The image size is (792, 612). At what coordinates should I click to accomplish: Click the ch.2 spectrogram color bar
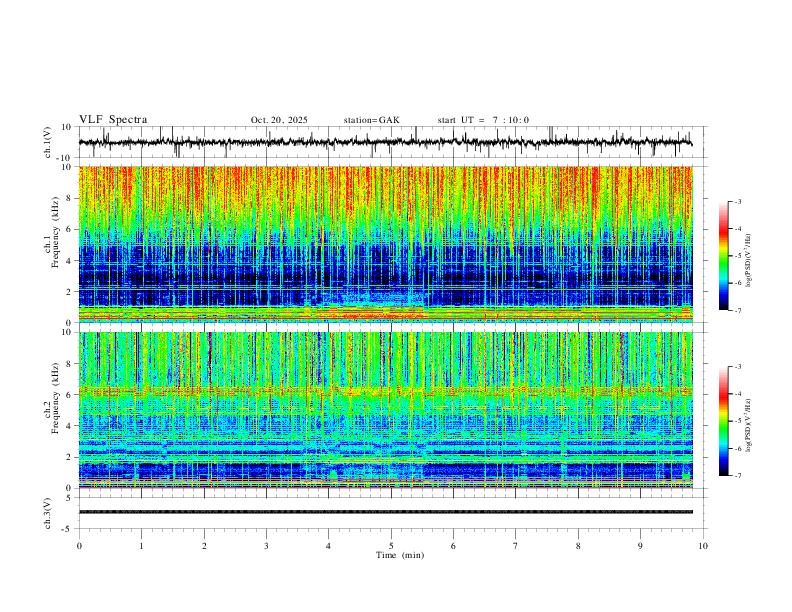724,421
